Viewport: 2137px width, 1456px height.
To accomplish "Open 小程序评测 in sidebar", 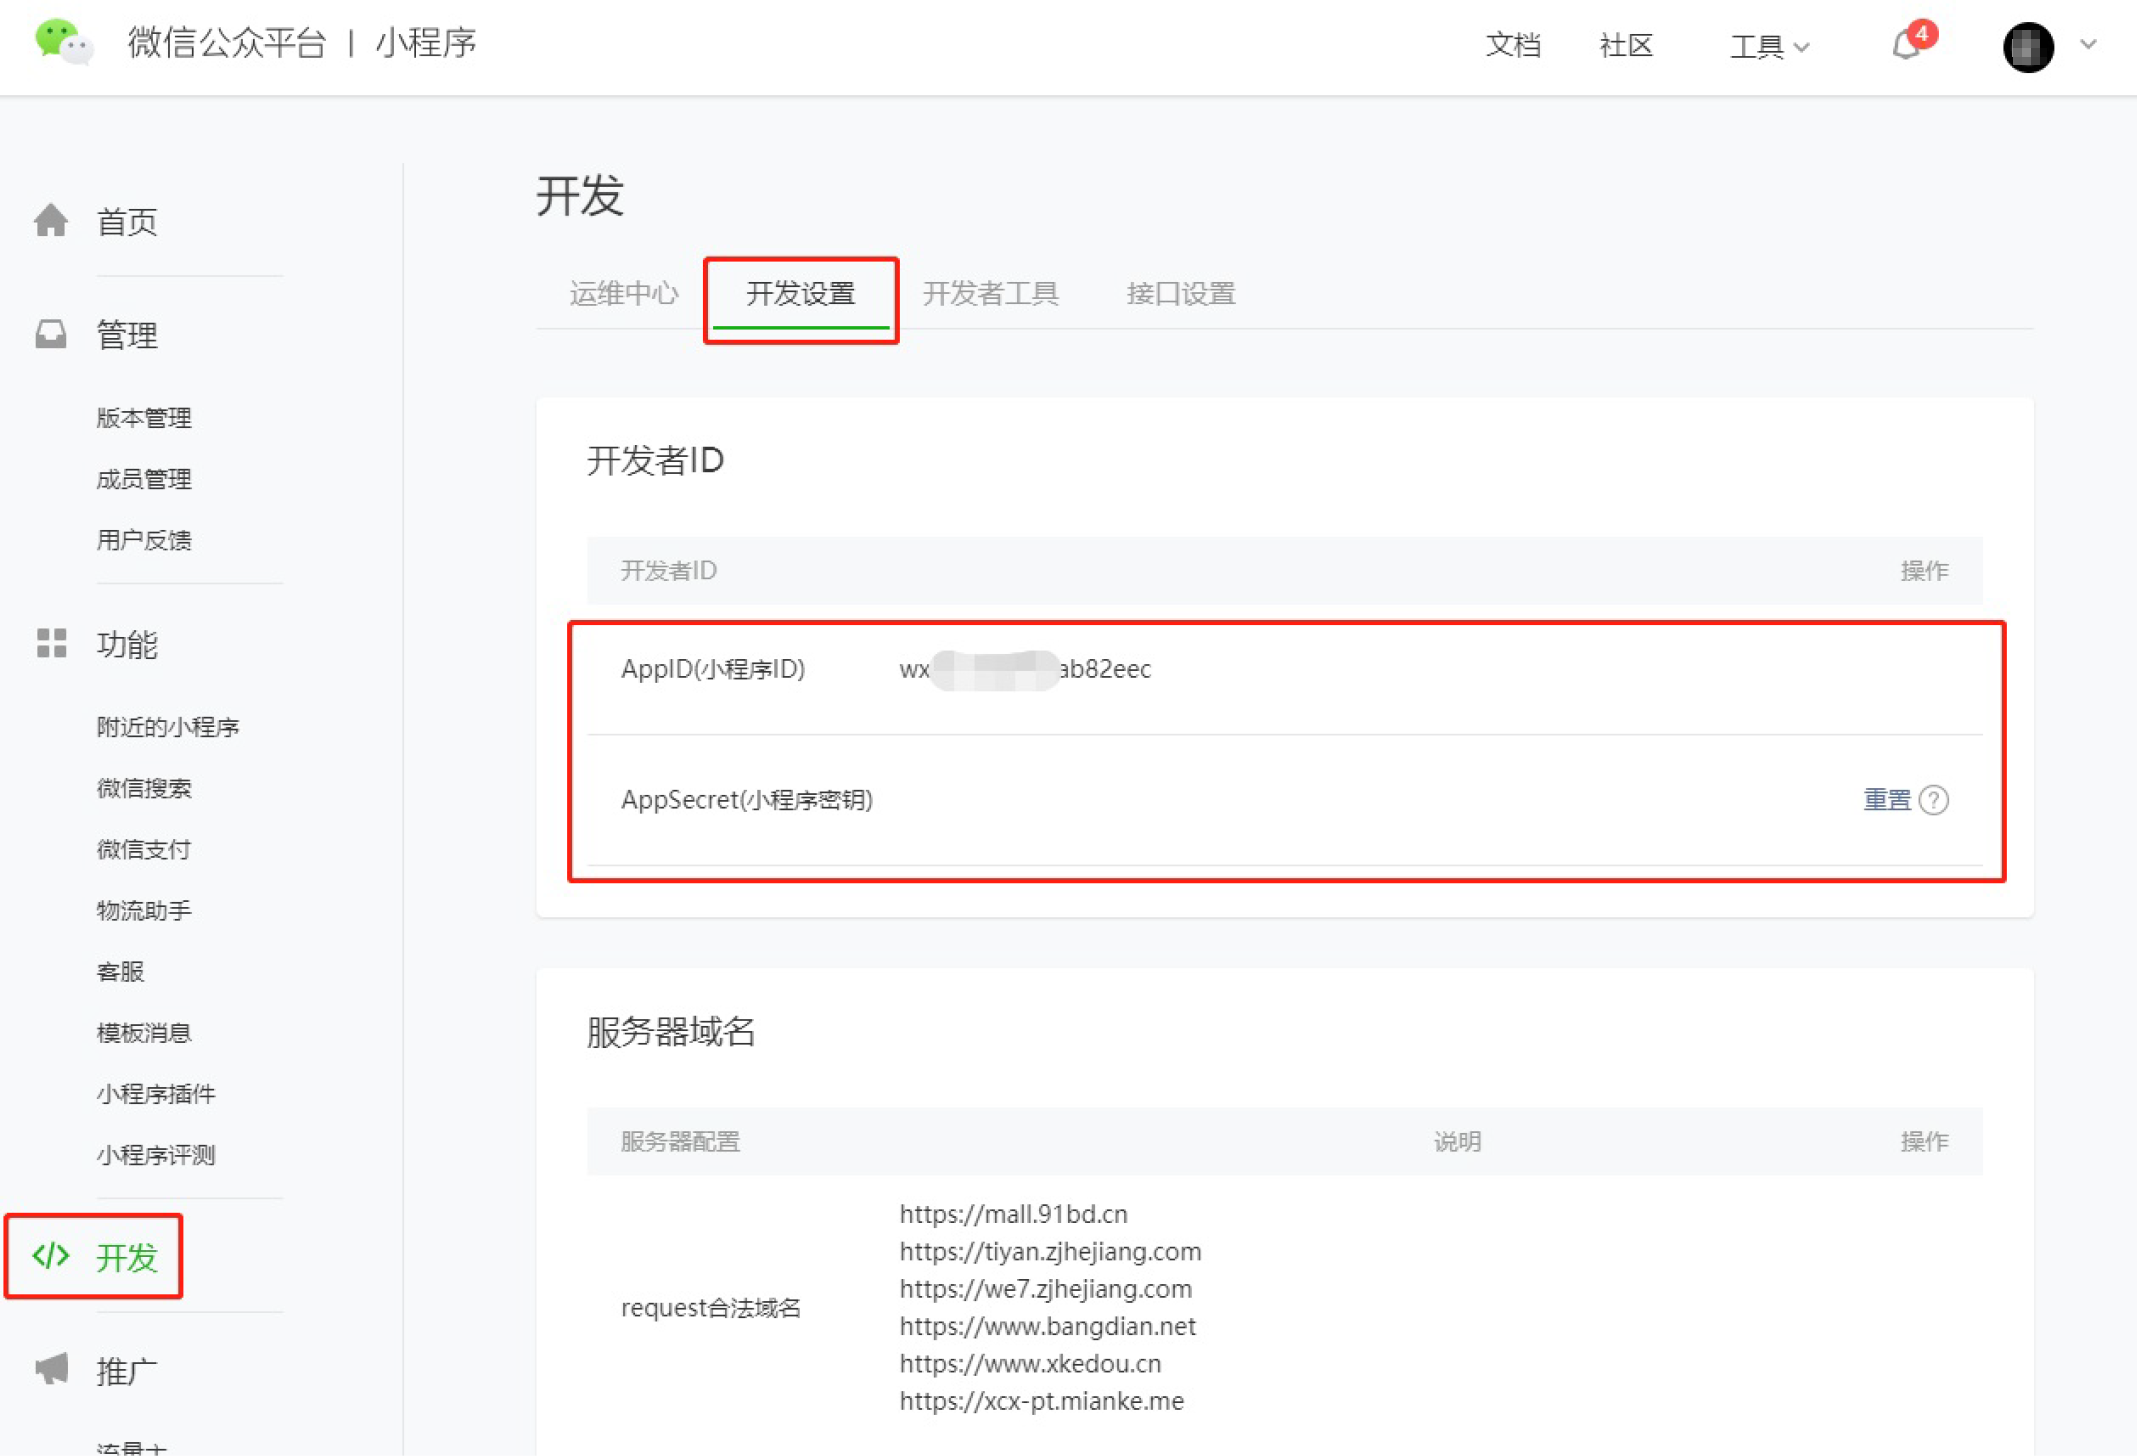I will pyautogui.click(x=156, y=1155).
